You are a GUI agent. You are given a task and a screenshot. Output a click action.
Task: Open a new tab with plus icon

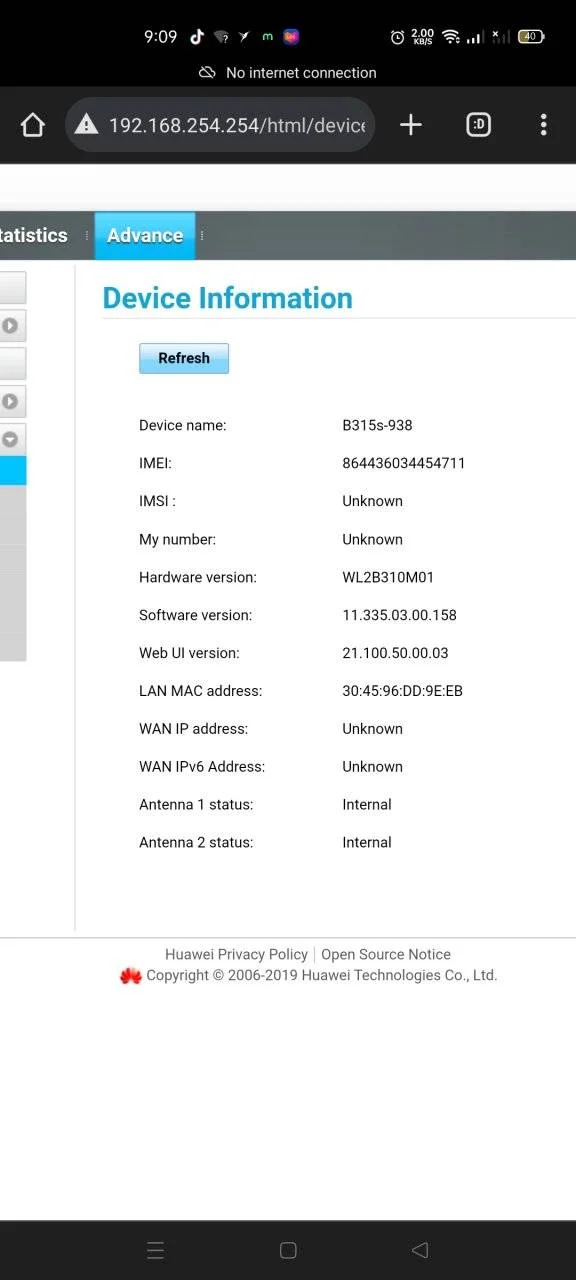pyautogui.click(x=411, y=125)
